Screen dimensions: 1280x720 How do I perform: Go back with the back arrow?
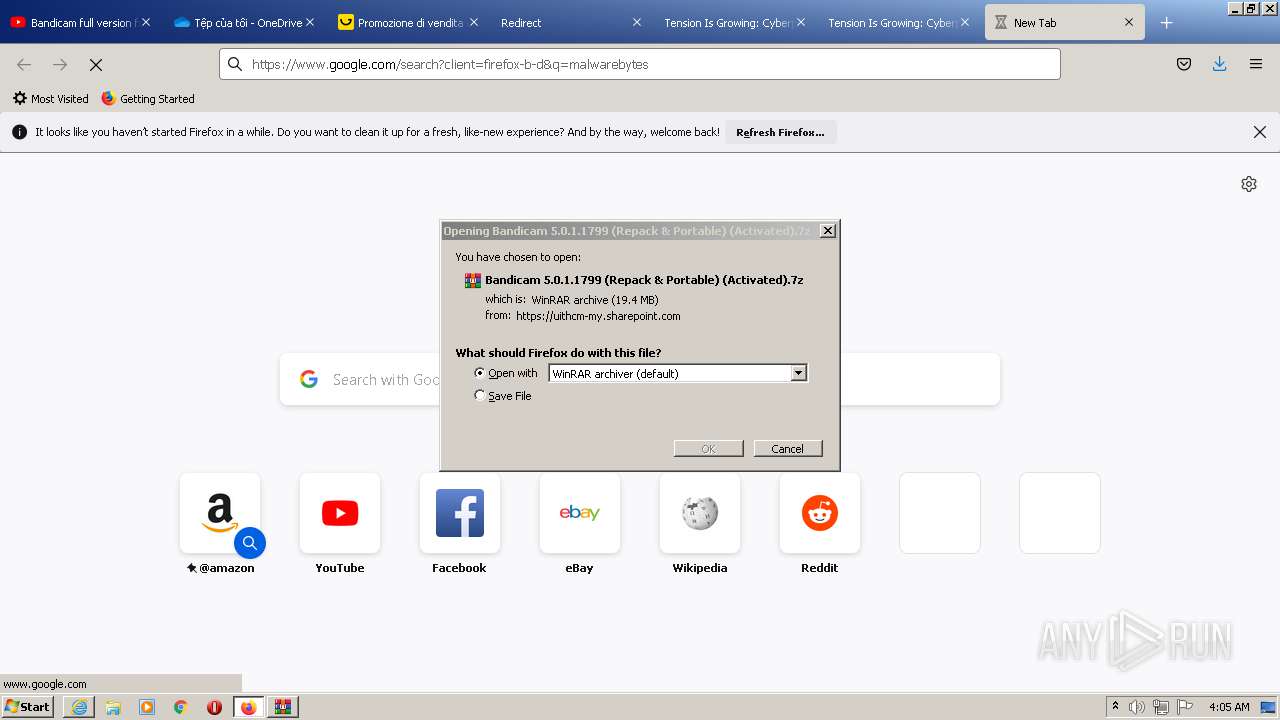click(24, 64)
